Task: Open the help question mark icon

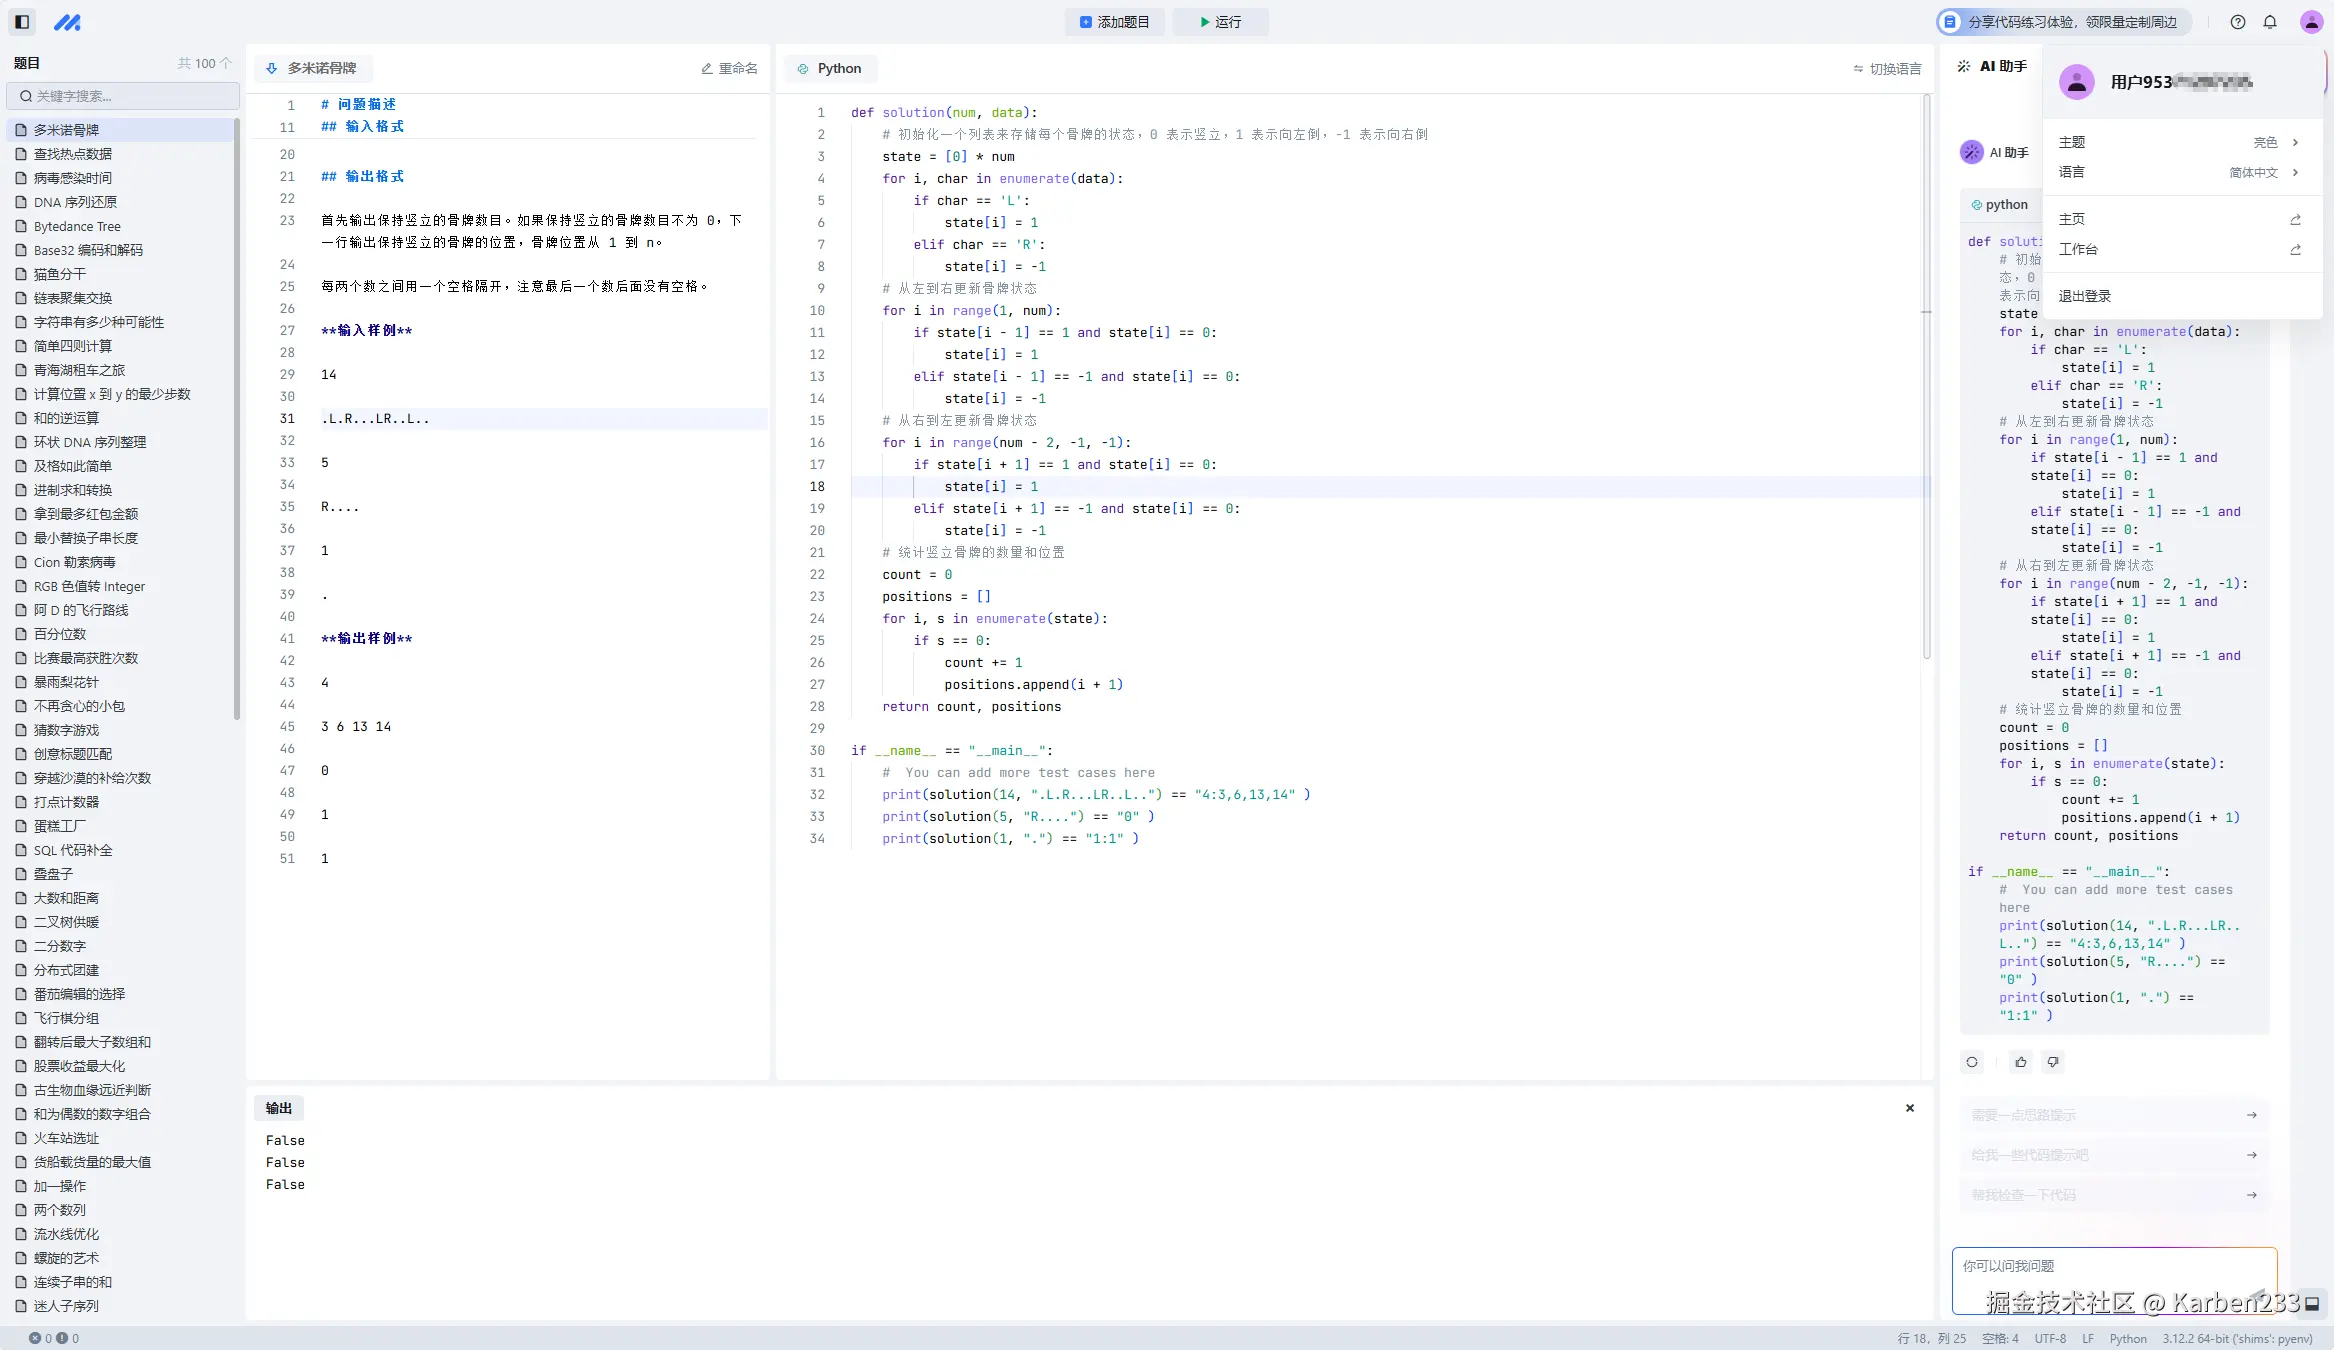Action: 2238,22
